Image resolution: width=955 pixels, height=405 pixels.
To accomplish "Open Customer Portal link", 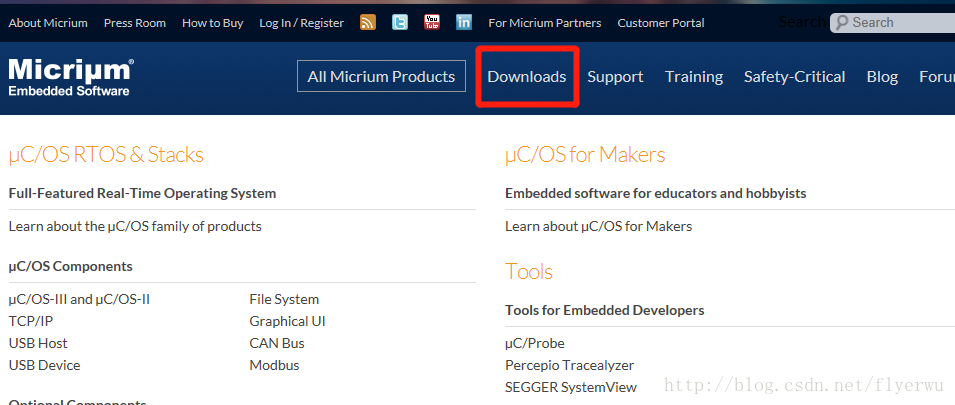I will click(x=661, y=23).
